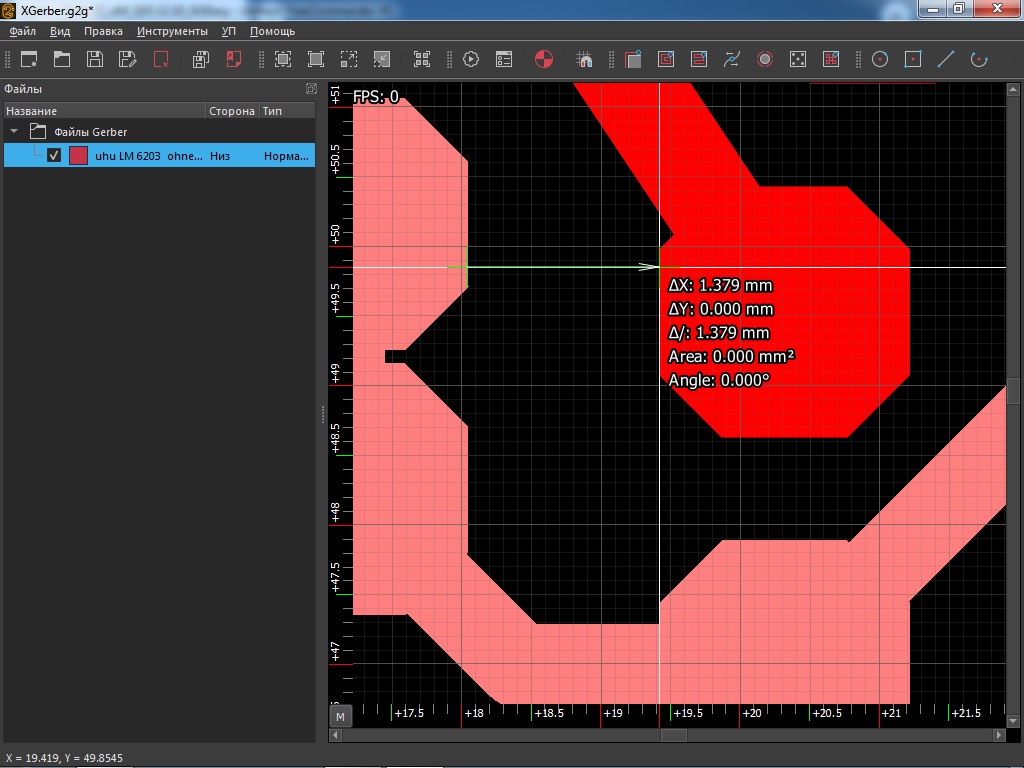
Task: Click the fit-to-frame zoom icon
Action: click(316, 59)
